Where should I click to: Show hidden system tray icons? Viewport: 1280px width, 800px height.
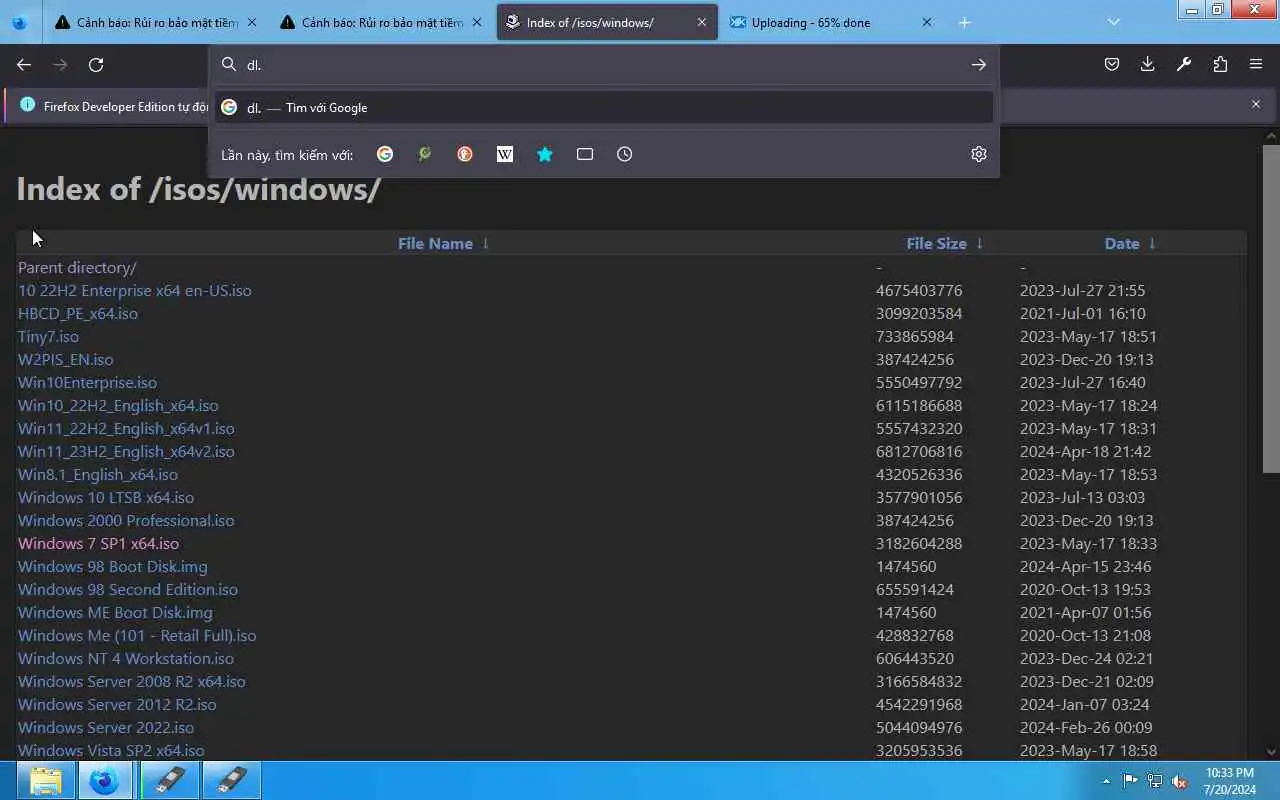coord(1106,781)
